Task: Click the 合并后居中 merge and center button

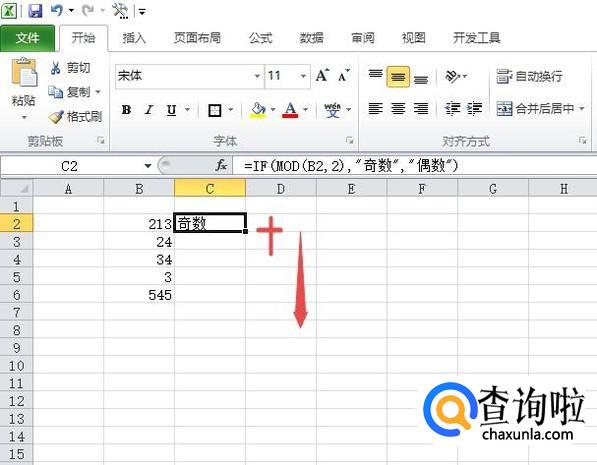Action: click(540, 109)
